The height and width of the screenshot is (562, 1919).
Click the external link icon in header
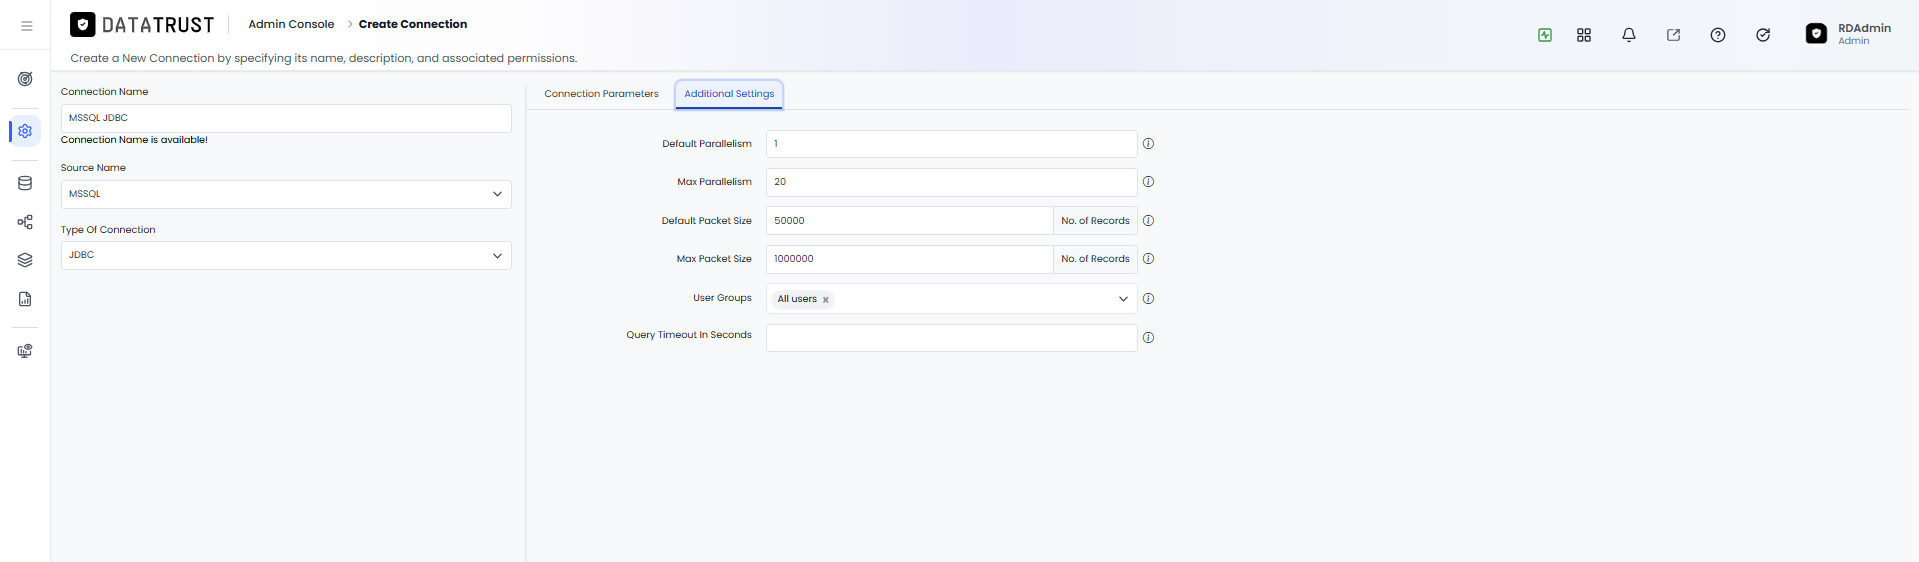(1673, 35)
